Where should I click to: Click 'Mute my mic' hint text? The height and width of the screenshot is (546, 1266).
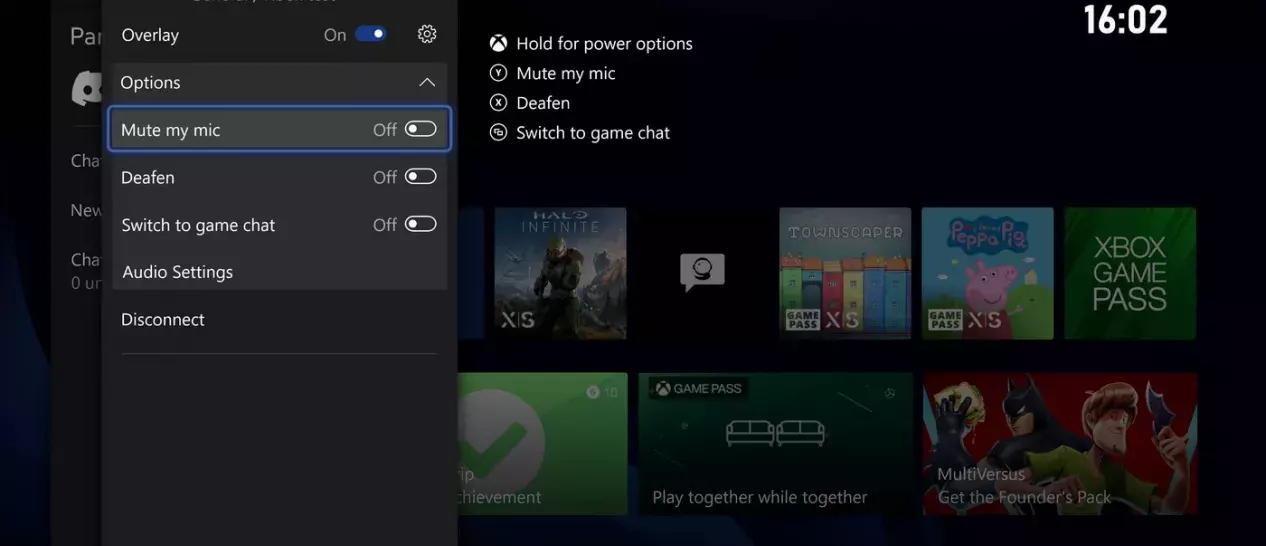point(566,74)
